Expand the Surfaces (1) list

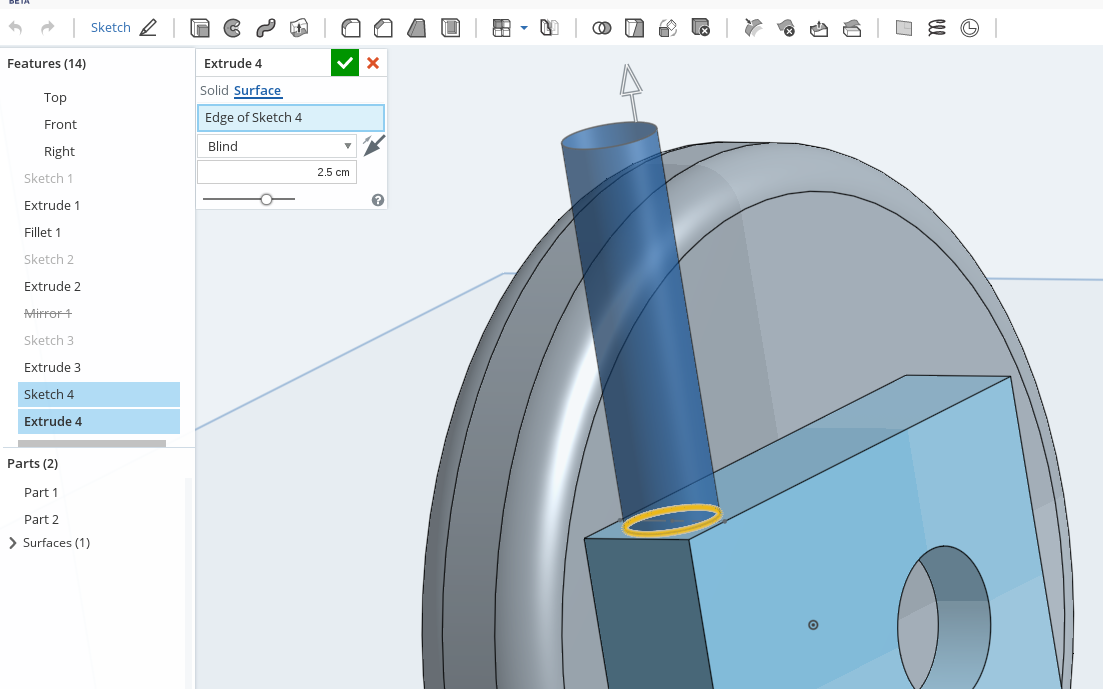(13, 543)
